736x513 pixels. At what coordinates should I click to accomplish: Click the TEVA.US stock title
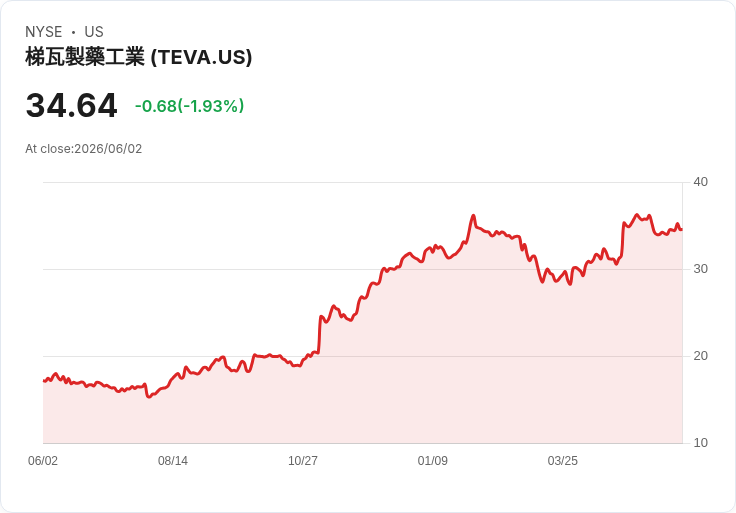(138, 57)
